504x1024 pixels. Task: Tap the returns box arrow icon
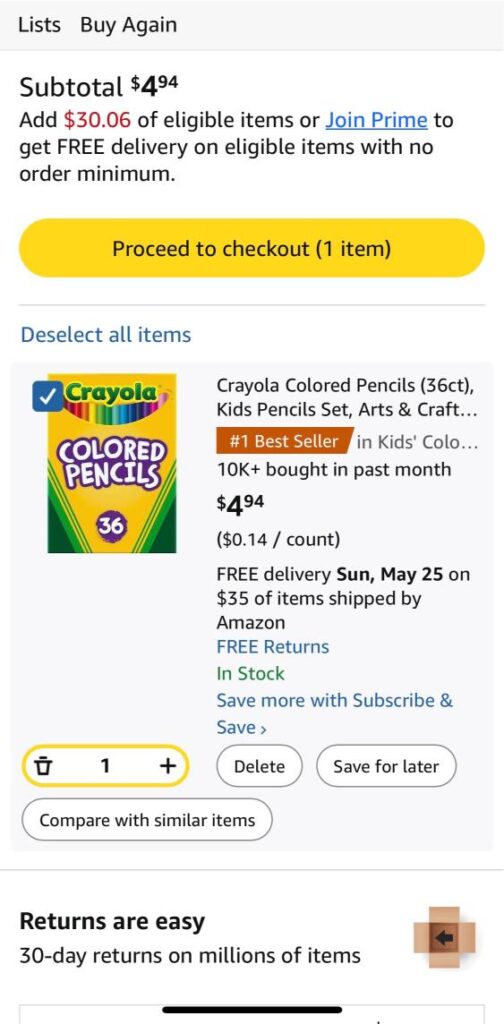tap(445, 937)
